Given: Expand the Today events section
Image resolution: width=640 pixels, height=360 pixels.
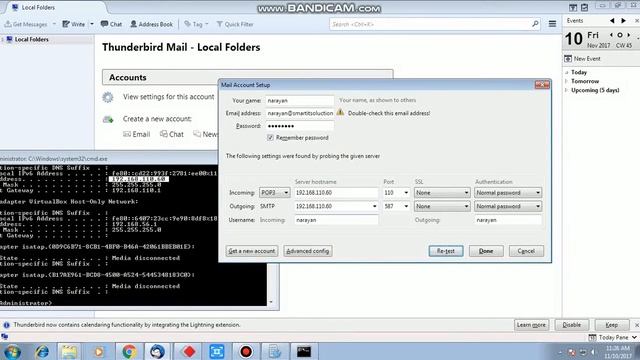Looking at the screenshot, I should pos(567,72).
